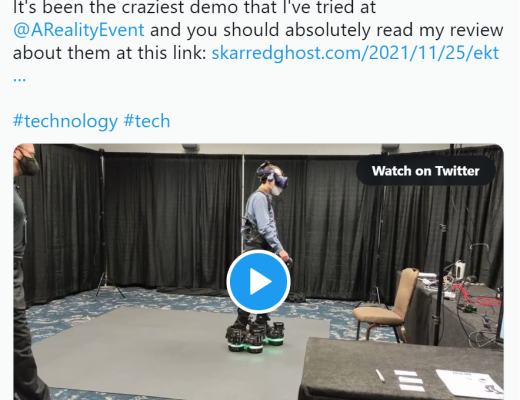The image size is (520, 400).
Task: Click the tweet text 'about them at this link:'
Action: [x=110, y=53]
